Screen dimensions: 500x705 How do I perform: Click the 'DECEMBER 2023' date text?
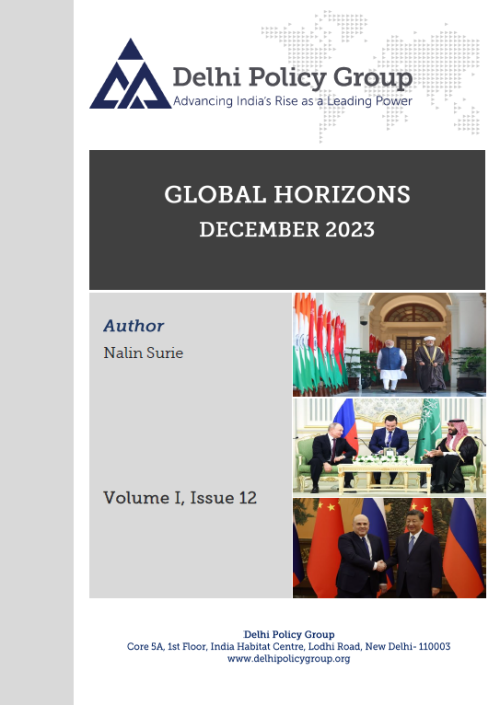(287, 229)
